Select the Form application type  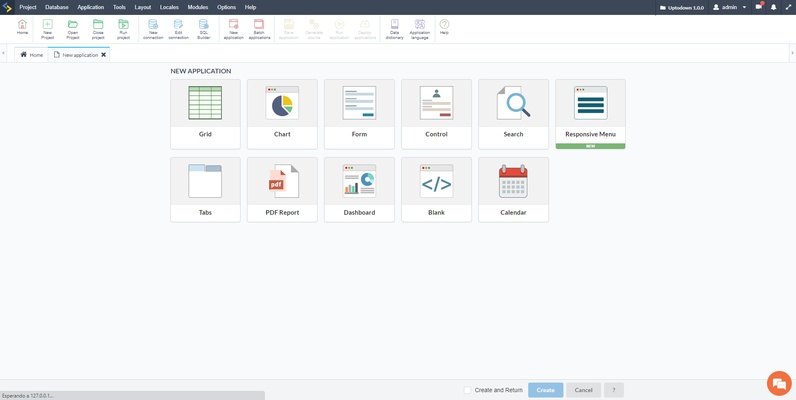click(x=359, y=114)
